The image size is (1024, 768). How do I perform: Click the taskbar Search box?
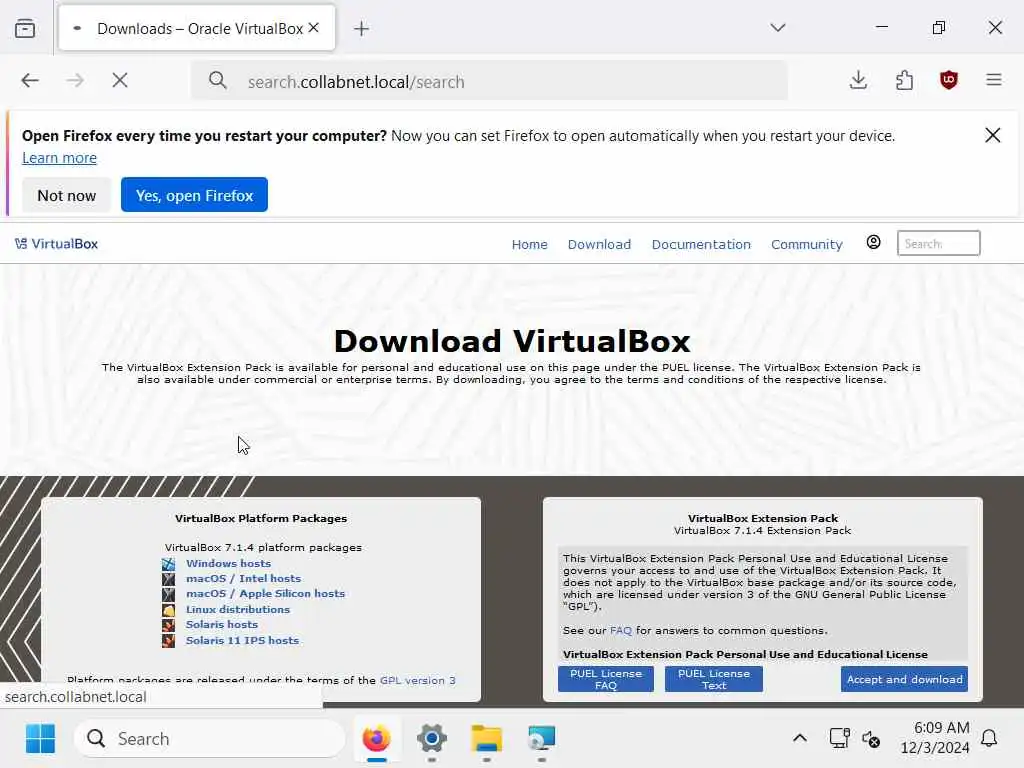click(x=209, y=739)
